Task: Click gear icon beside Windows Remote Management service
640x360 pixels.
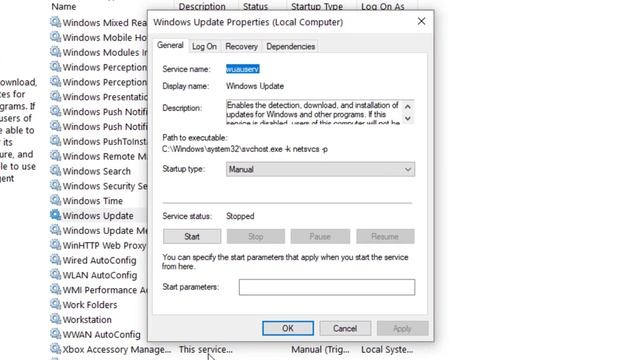Action: click(55, 156)
